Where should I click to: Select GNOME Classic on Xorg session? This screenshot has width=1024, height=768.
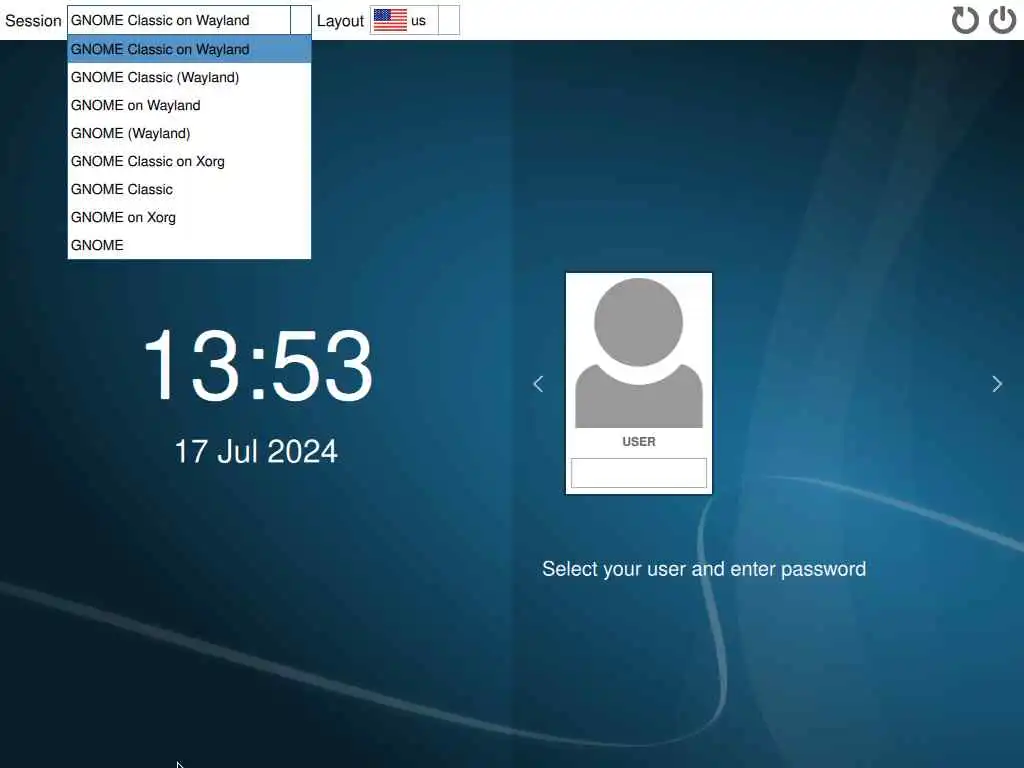189,161
